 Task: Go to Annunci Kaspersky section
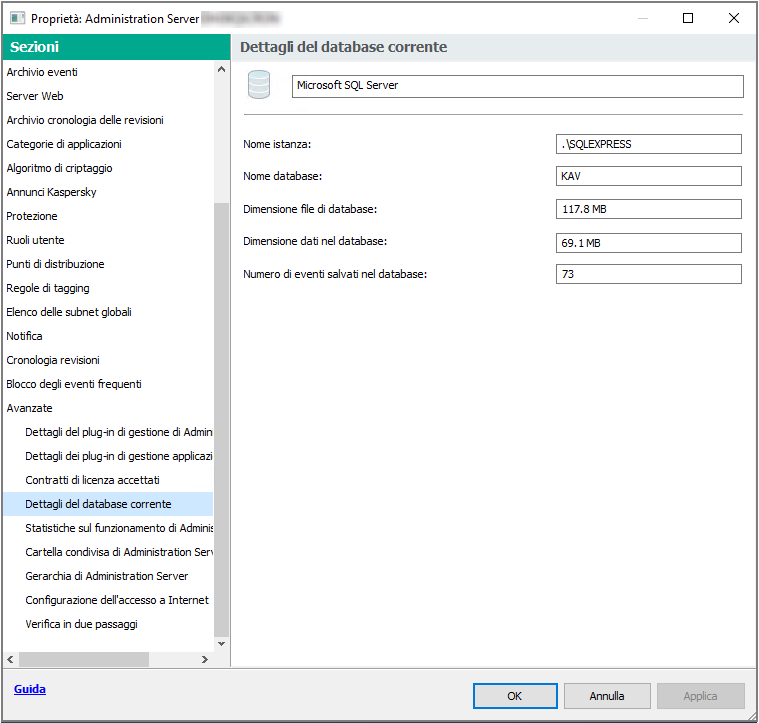pyautogui.click(x=51, y=192)
